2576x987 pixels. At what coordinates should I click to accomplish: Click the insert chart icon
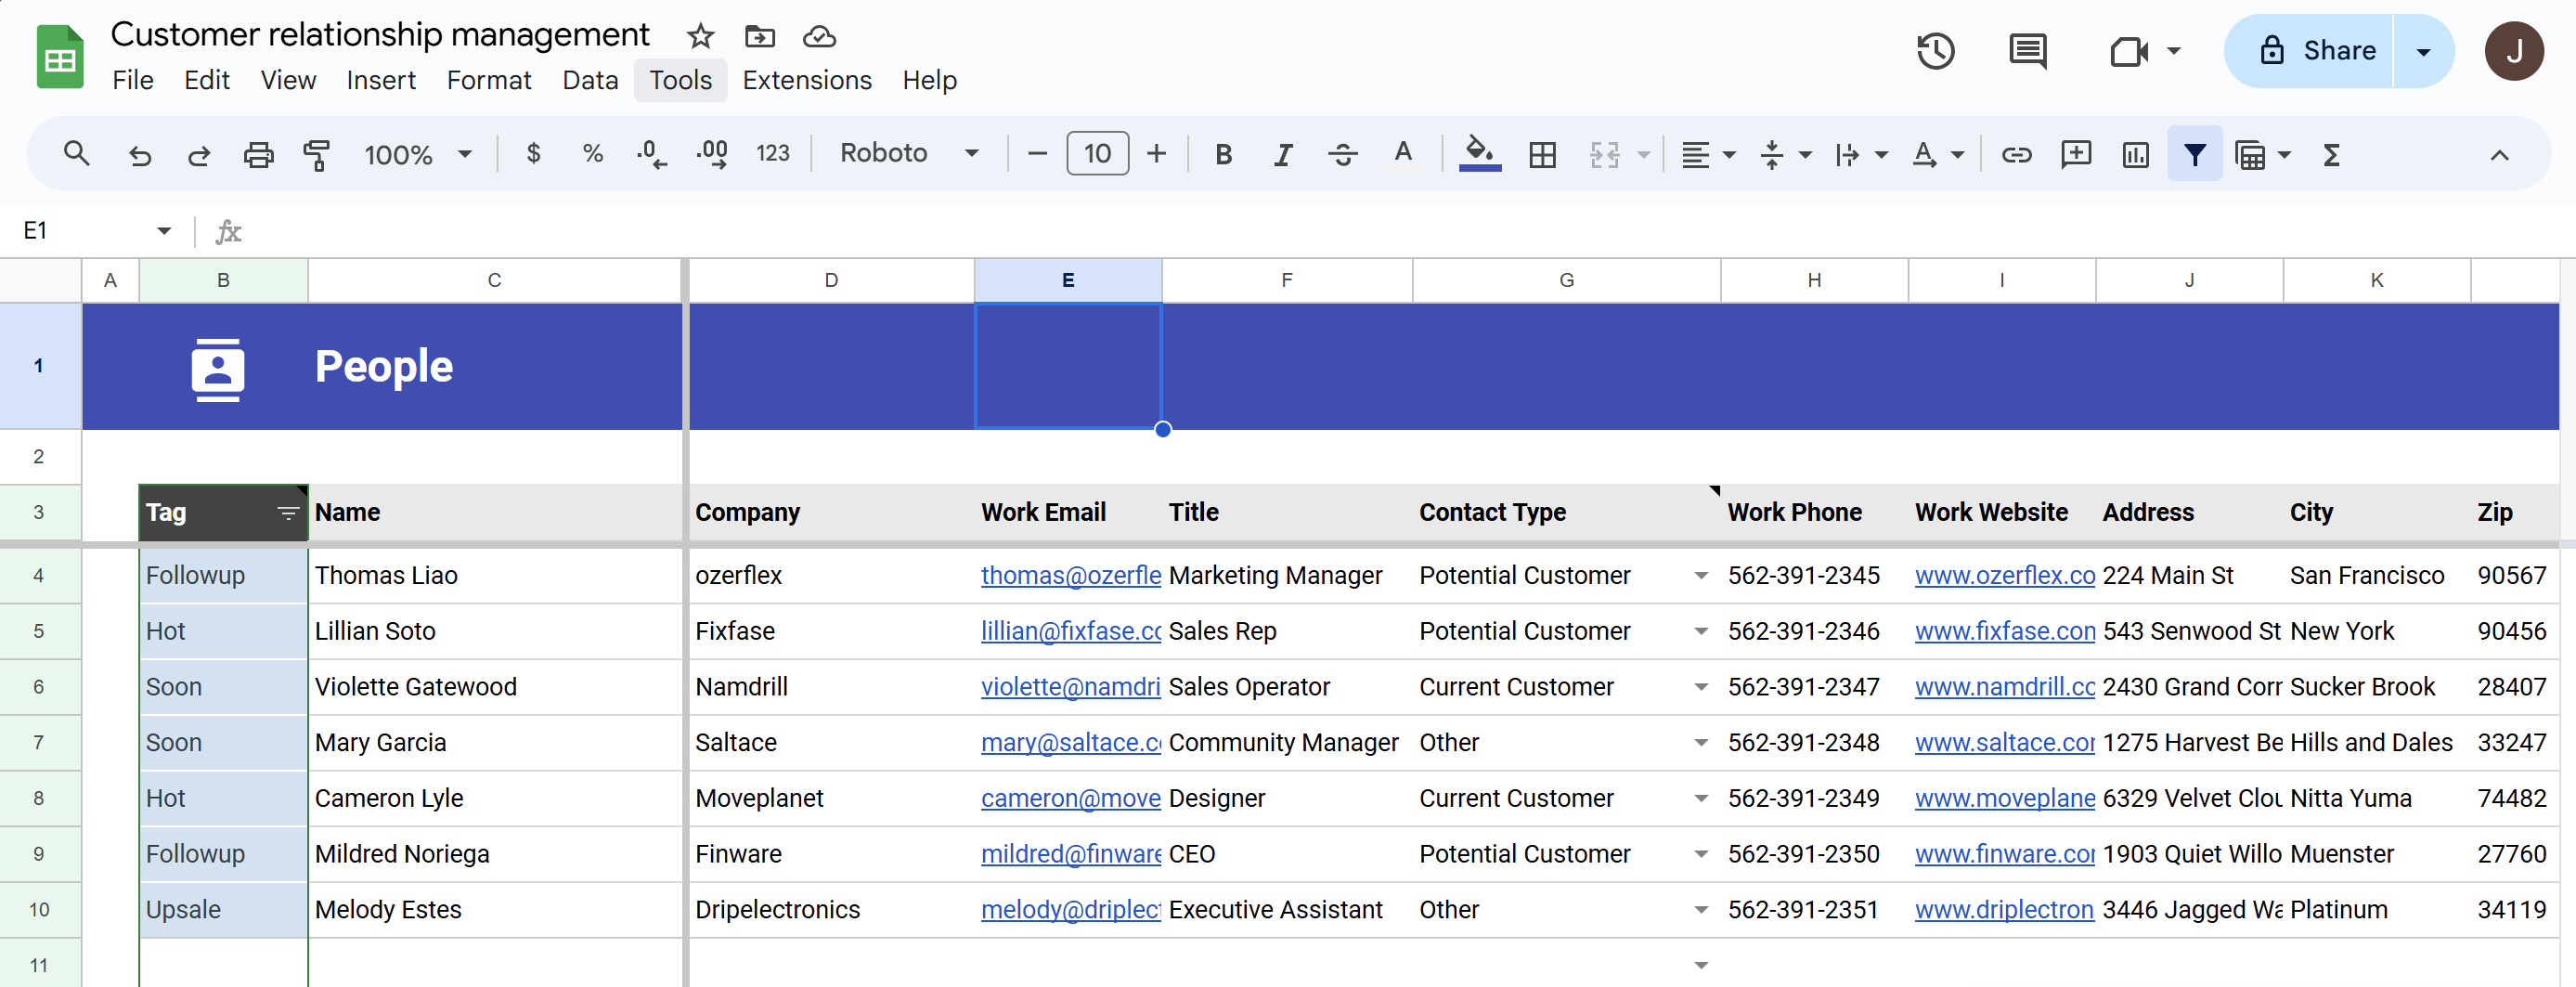click(2135, 154)
